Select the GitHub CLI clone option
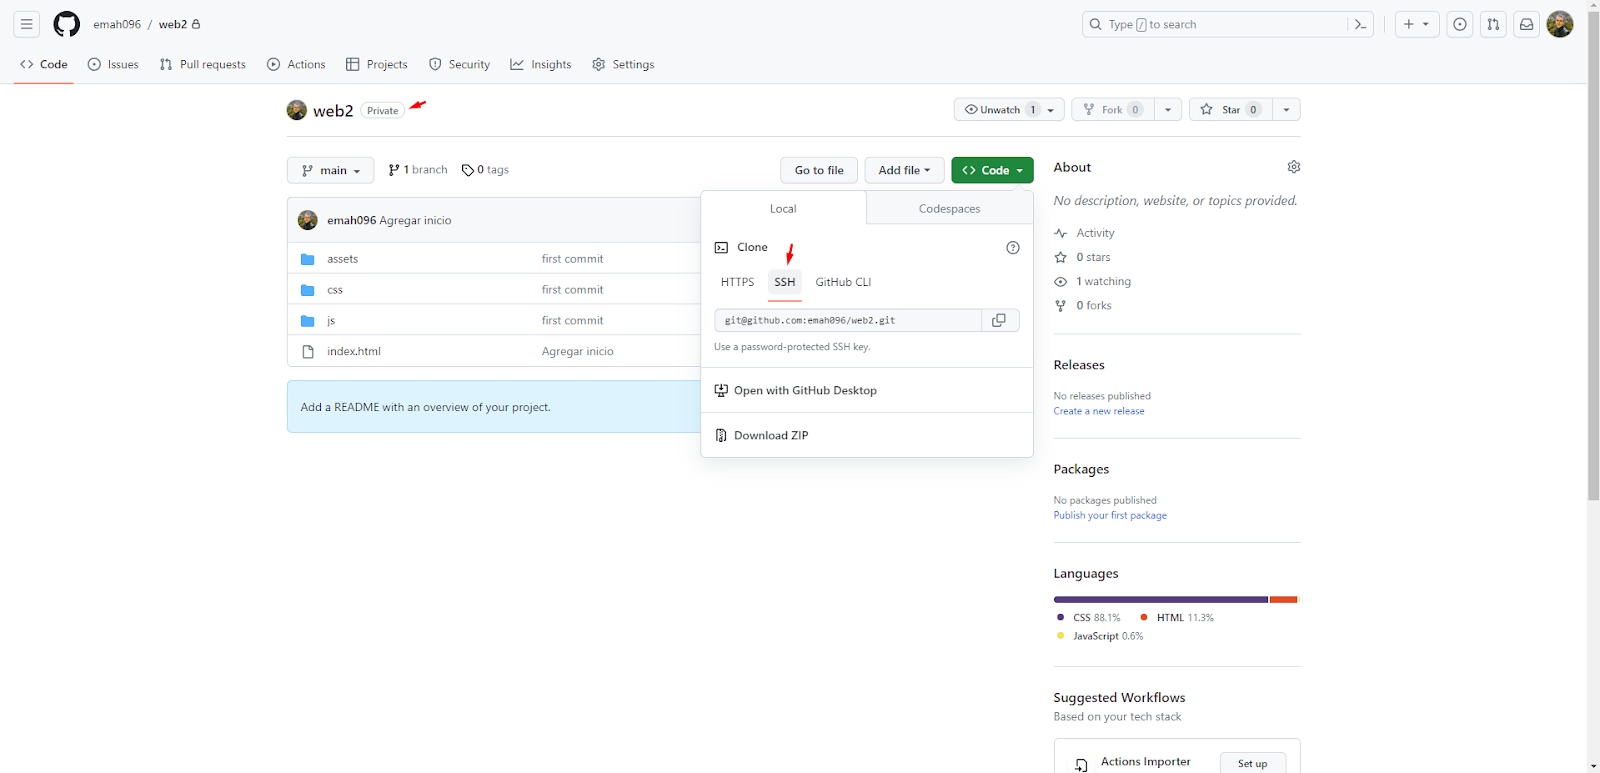Viewport: 1600px width, 773px height. (x=843, y=282)
